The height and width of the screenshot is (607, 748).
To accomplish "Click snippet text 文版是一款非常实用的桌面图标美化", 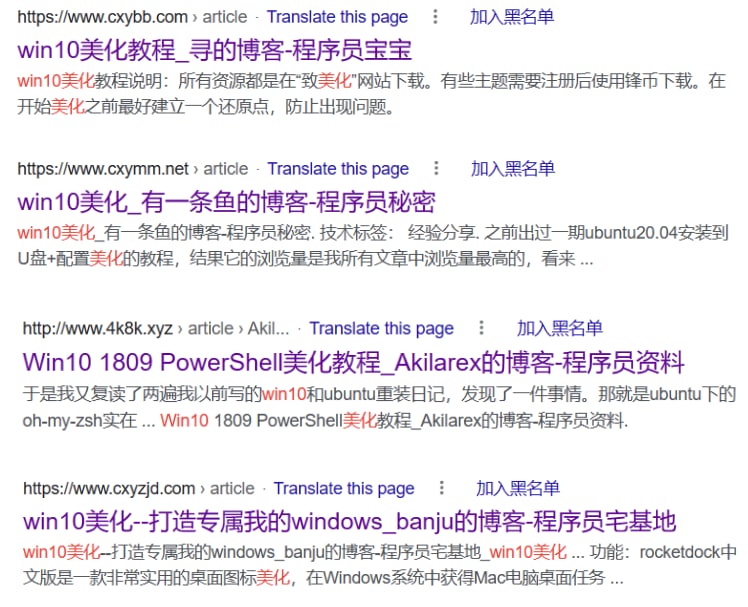I will pos(156,578).
